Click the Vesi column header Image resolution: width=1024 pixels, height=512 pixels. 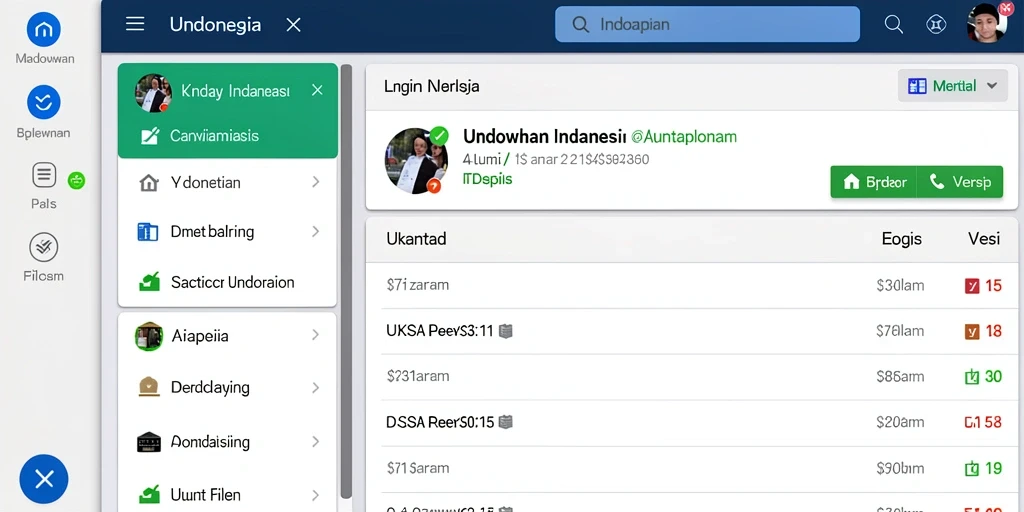984,238
